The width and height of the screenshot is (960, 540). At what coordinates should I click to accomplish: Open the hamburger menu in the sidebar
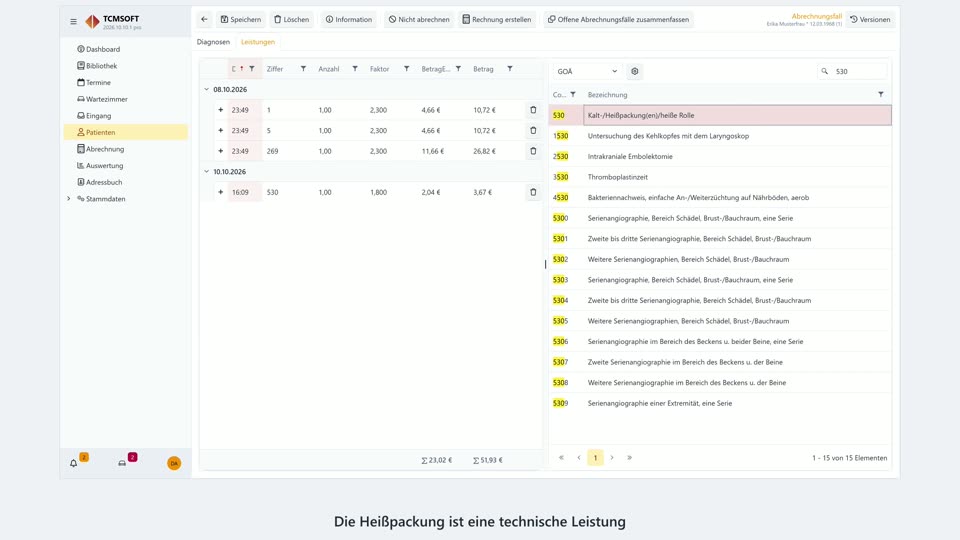click(x=73, y=21)
